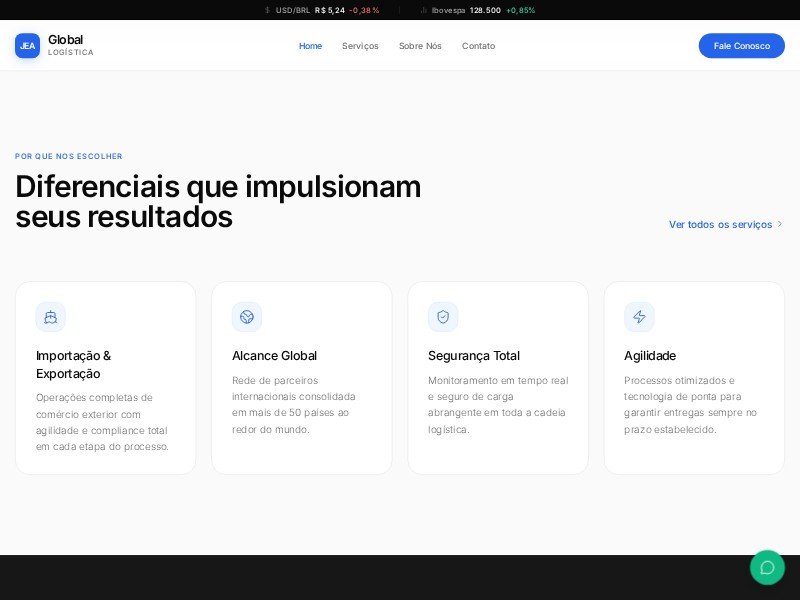Open the Ver todos os serviços link
800x600 pixels.
click(x=718, y=224)
